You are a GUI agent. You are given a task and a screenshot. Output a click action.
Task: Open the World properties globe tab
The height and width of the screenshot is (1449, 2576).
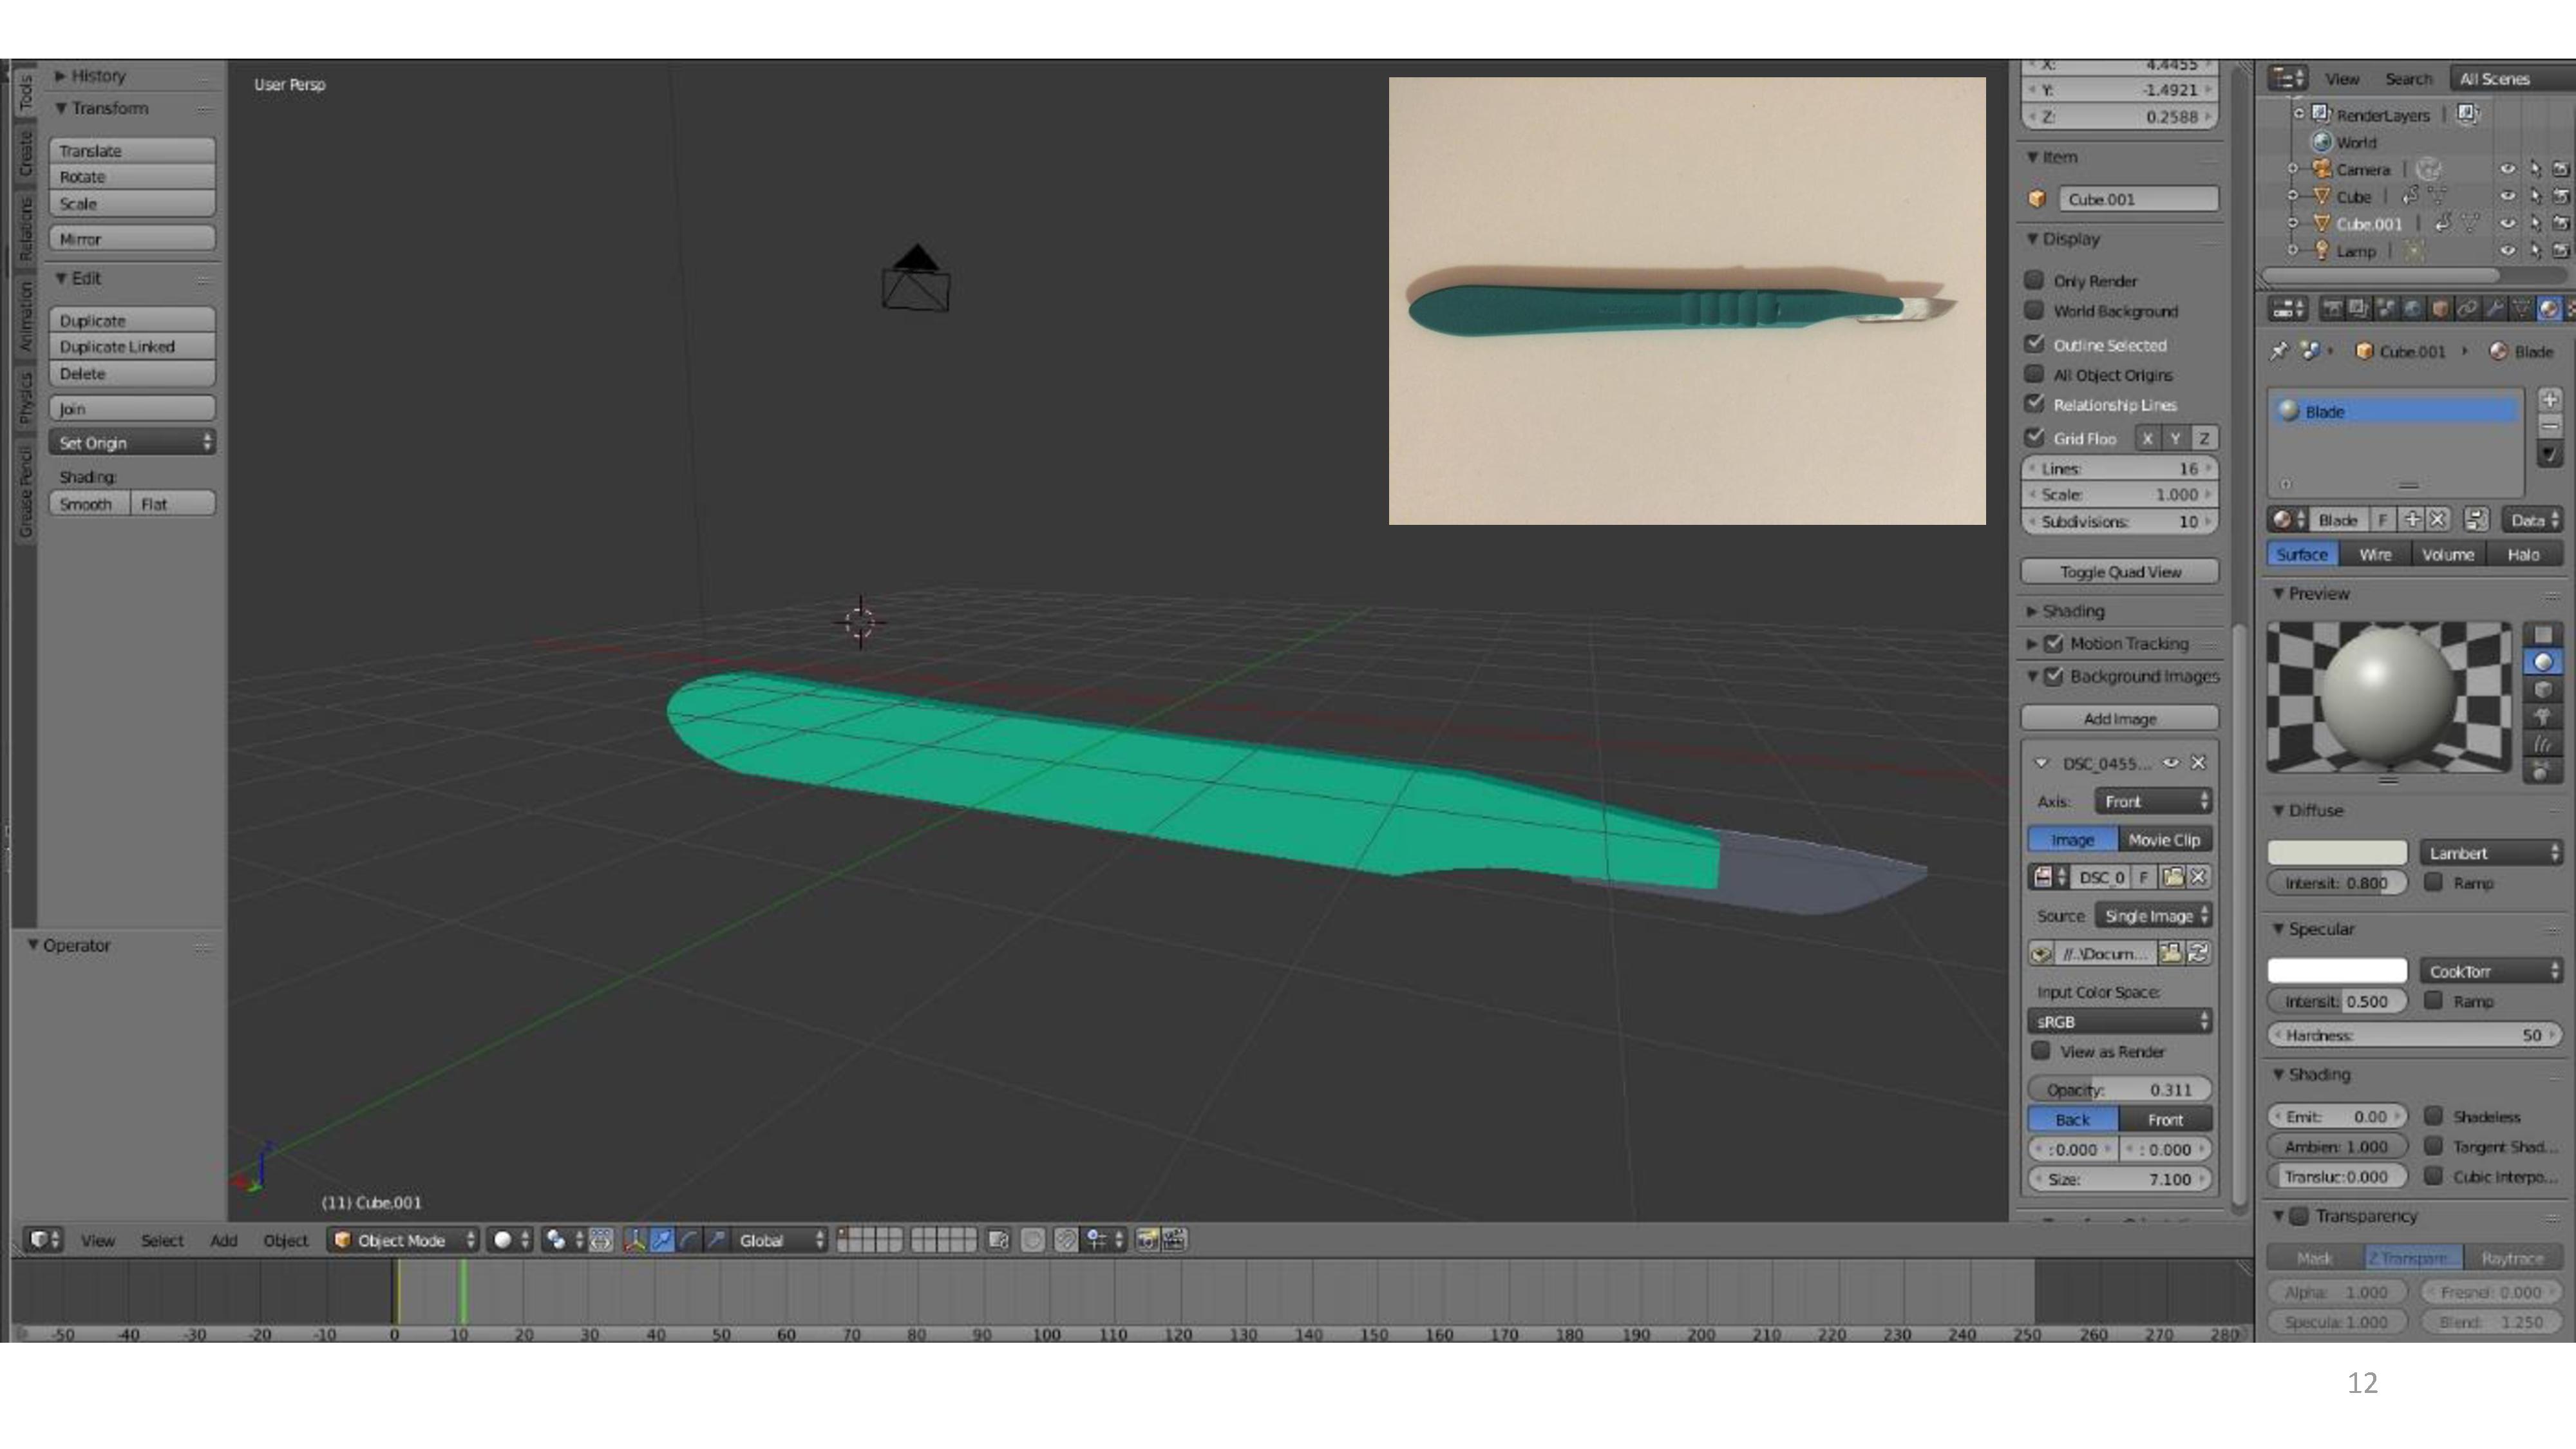[x=2412, y=309]
